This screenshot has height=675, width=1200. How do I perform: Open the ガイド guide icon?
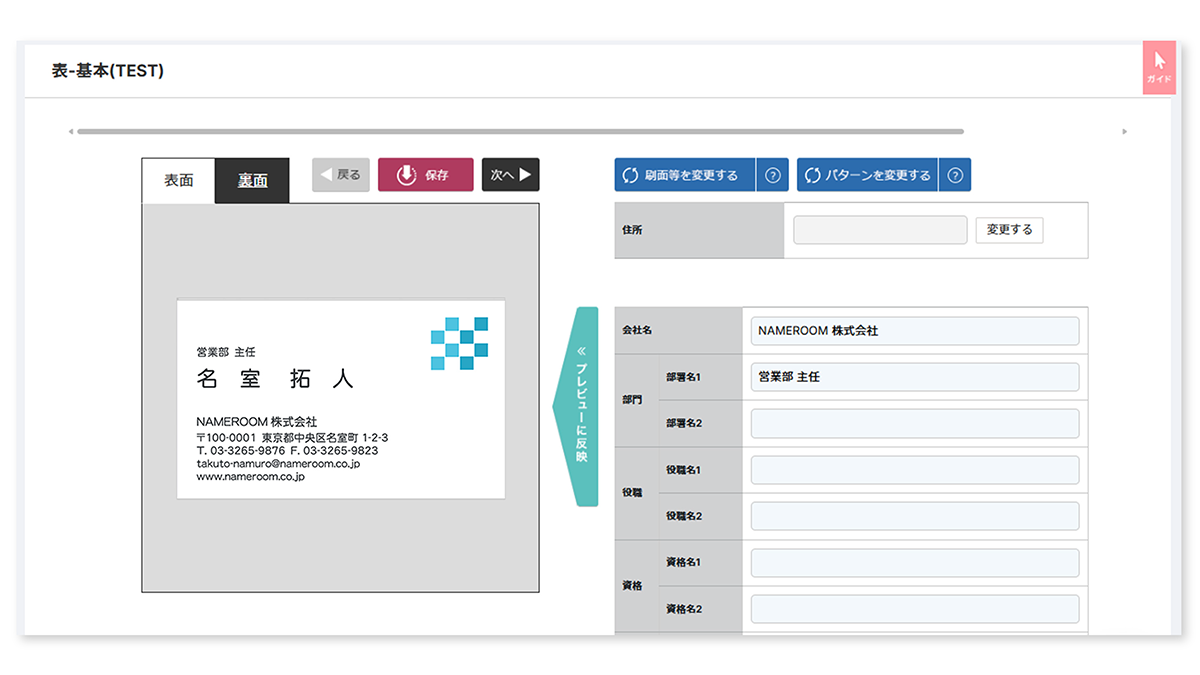click(1158, 68)
